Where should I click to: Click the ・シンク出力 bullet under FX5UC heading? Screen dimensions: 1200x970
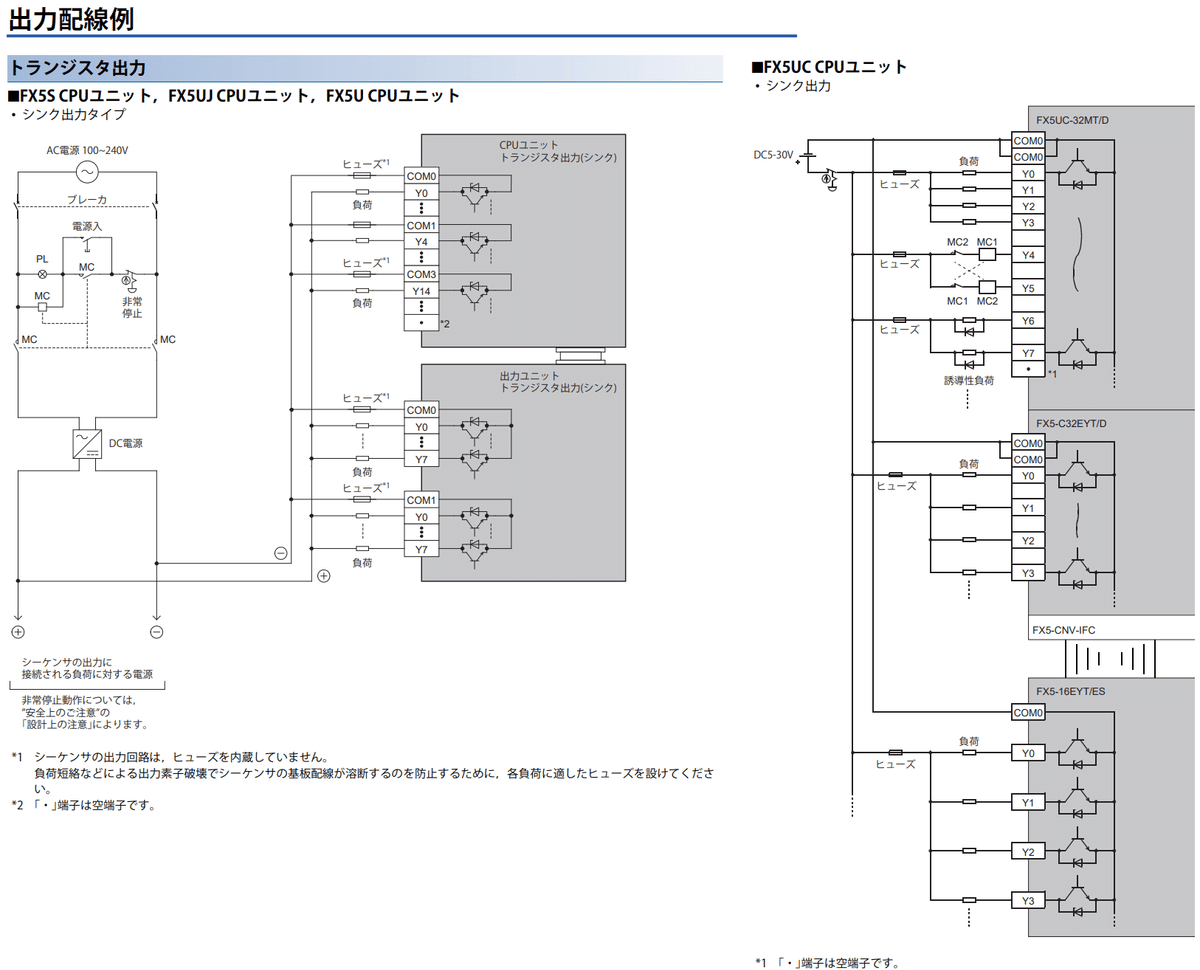pyautogui.click(x=793, y=87)
